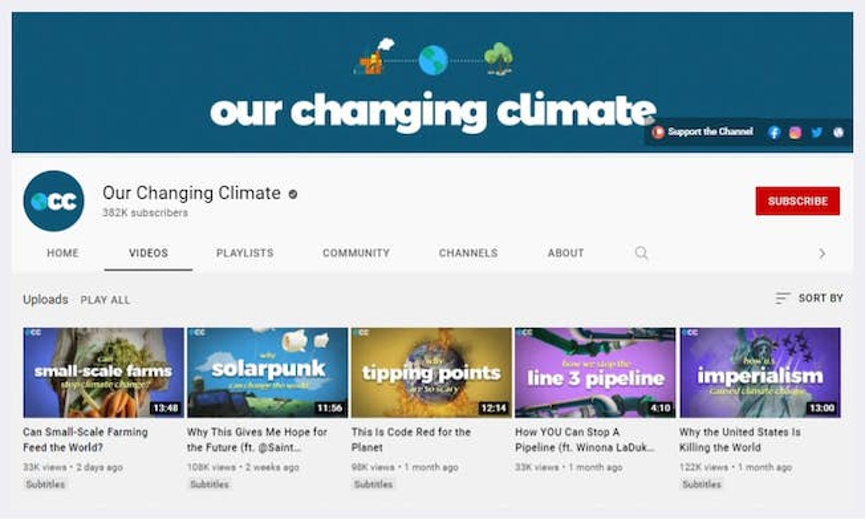Open the Community tab

[356, 253]
